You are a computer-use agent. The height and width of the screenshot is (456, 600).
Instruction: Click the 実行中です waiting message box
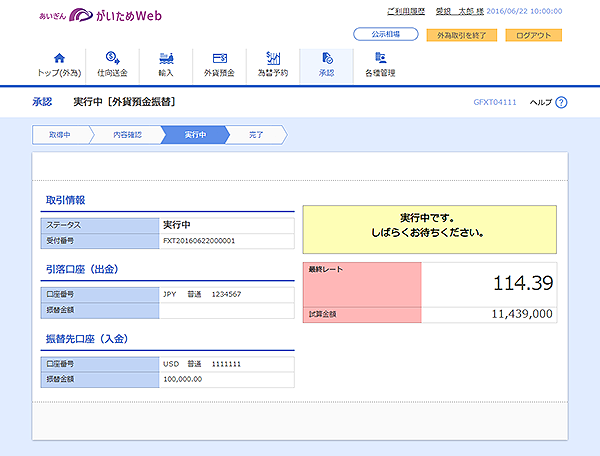[x=430, y=230]
